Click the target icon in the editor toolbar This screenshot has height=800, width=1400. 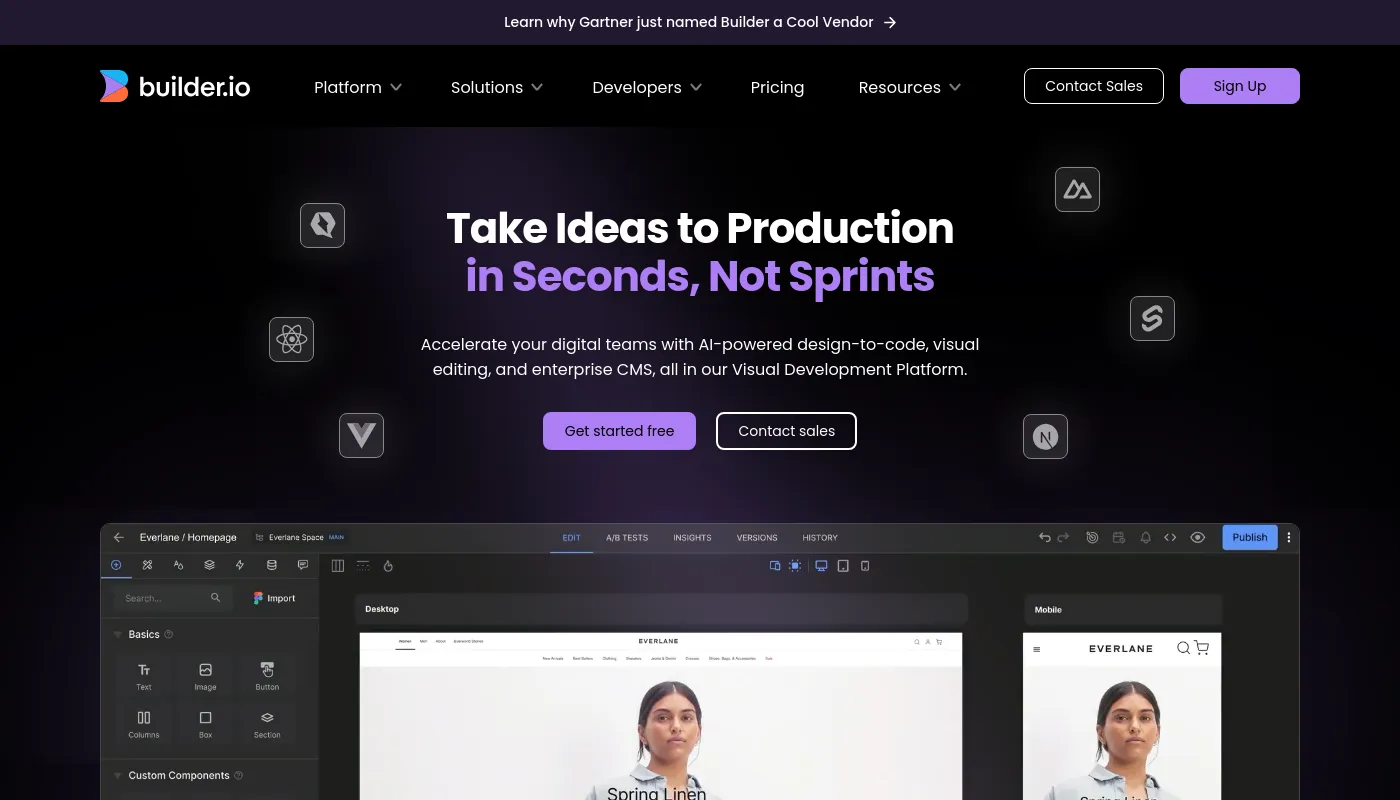(1092, 537)
